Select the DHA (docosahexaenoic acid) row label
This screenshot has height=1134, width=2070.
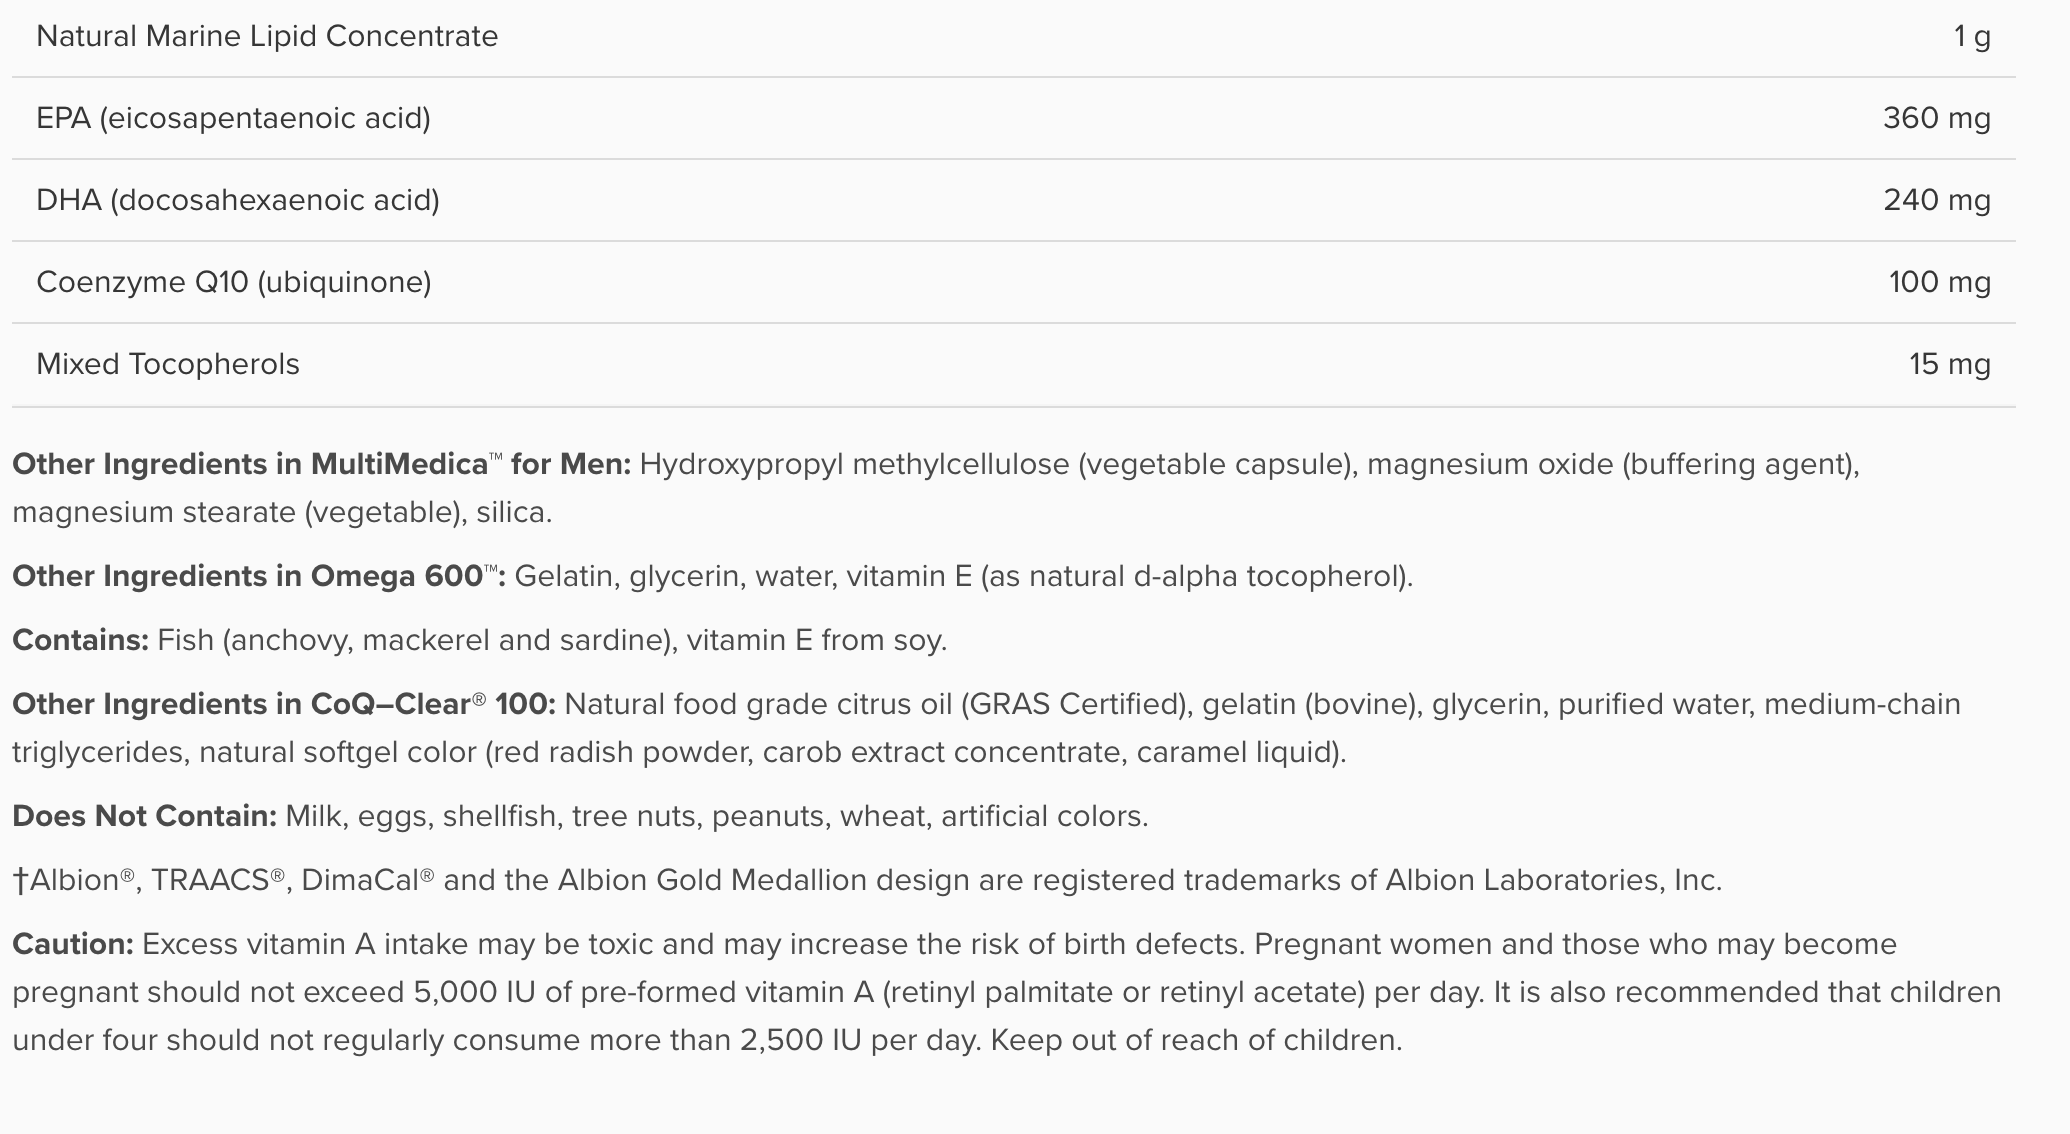(x=238, y=201)
